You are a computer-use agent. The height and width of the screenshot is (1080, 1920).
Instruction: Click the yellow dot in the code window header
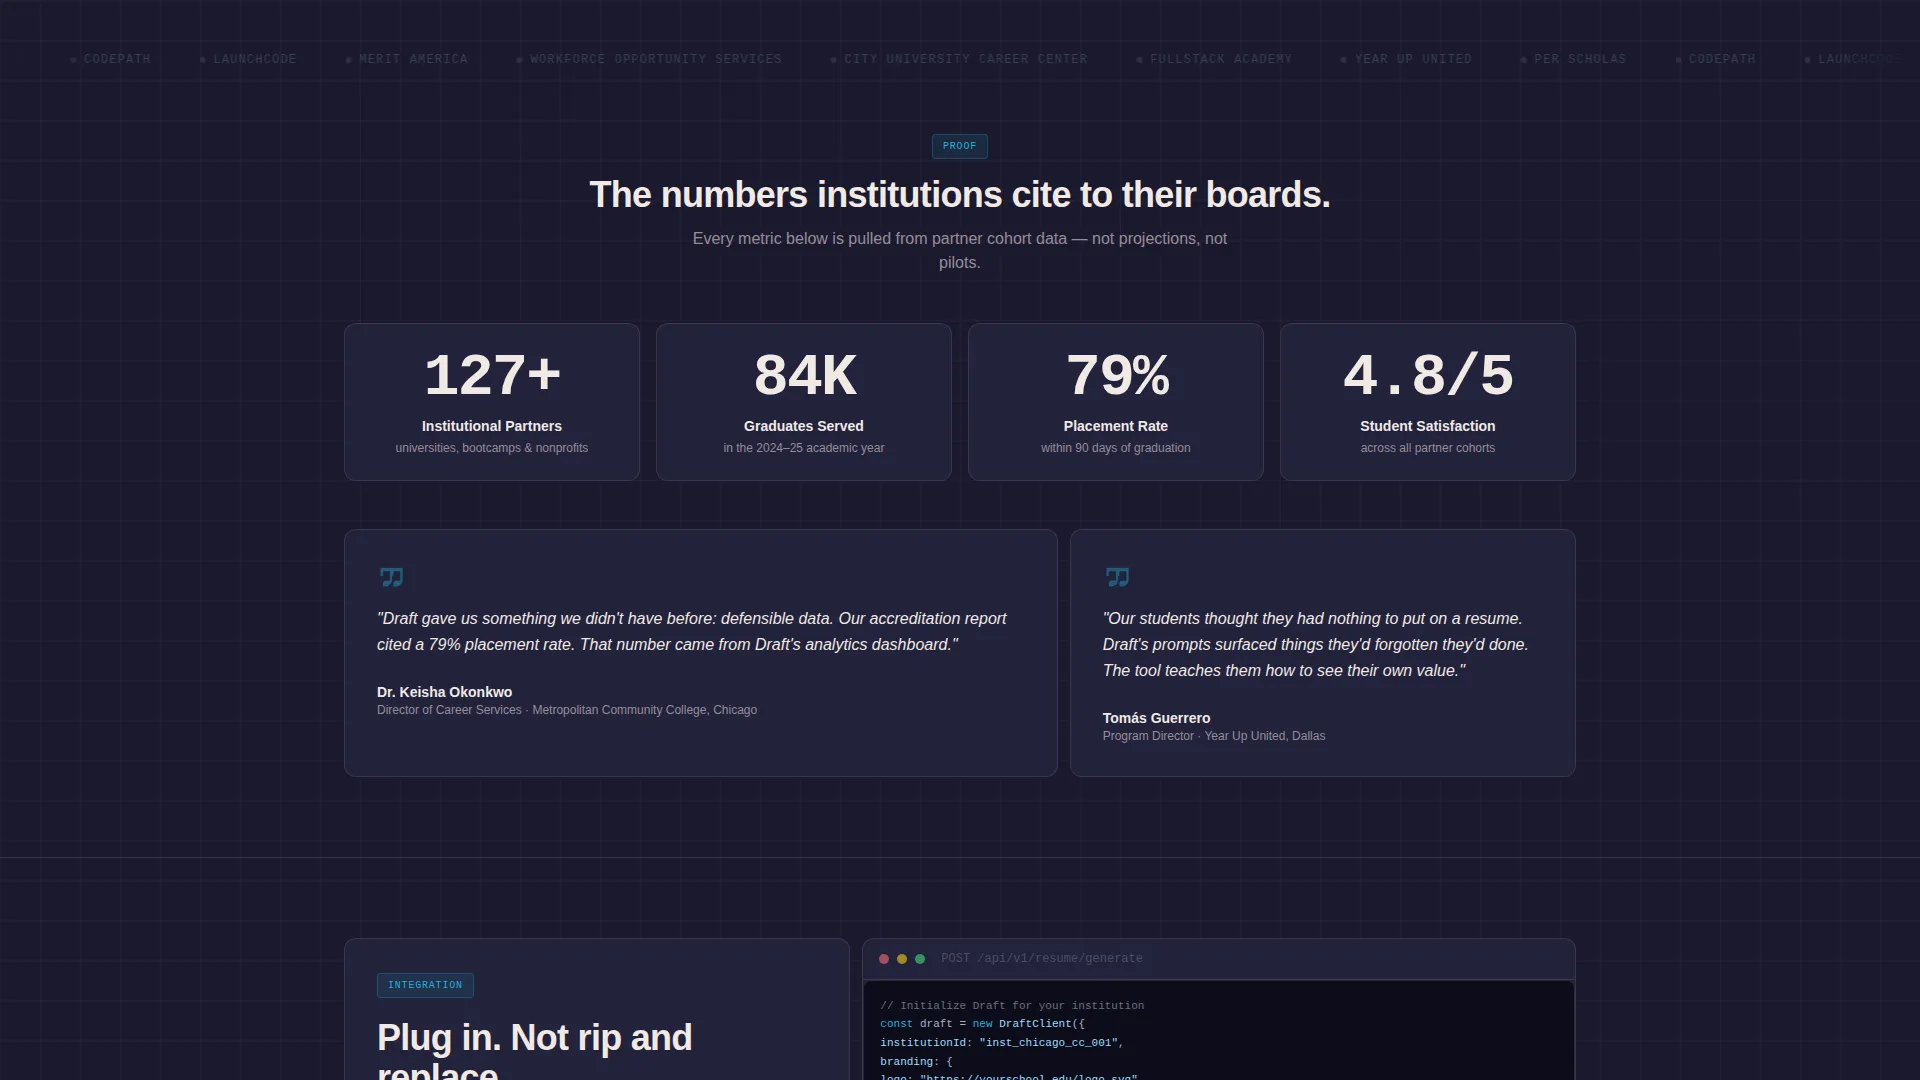tap(902, 959)
